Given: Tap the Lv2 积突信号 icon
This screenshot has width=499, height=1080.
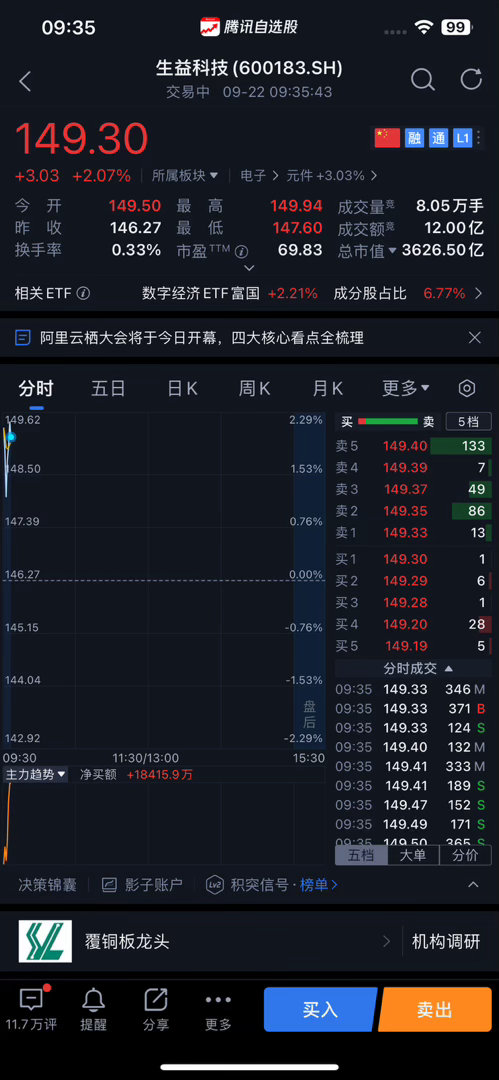Looking at the screenshot, I should point(215,884).
